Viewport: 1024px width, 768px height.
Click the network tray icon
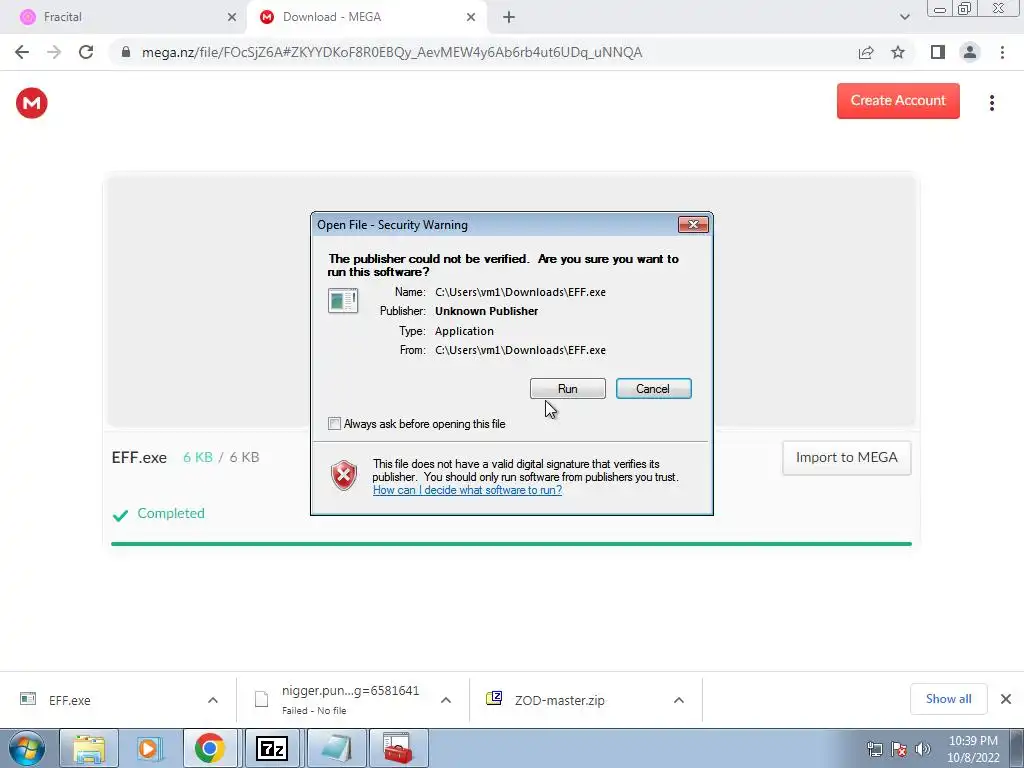coord(874,750)
